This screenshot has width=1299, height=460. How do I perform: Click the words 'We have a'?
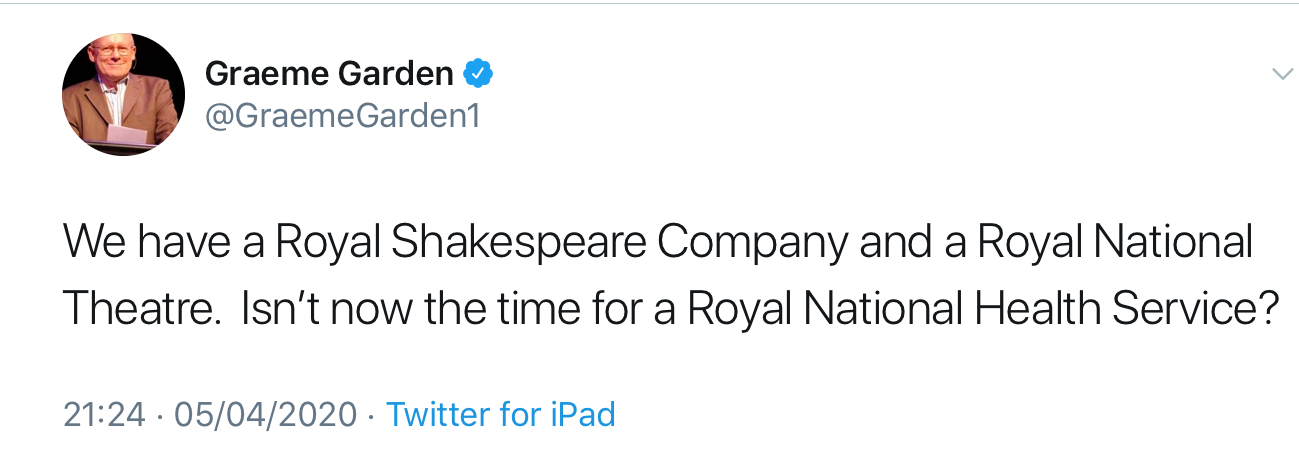click(161, 245)
